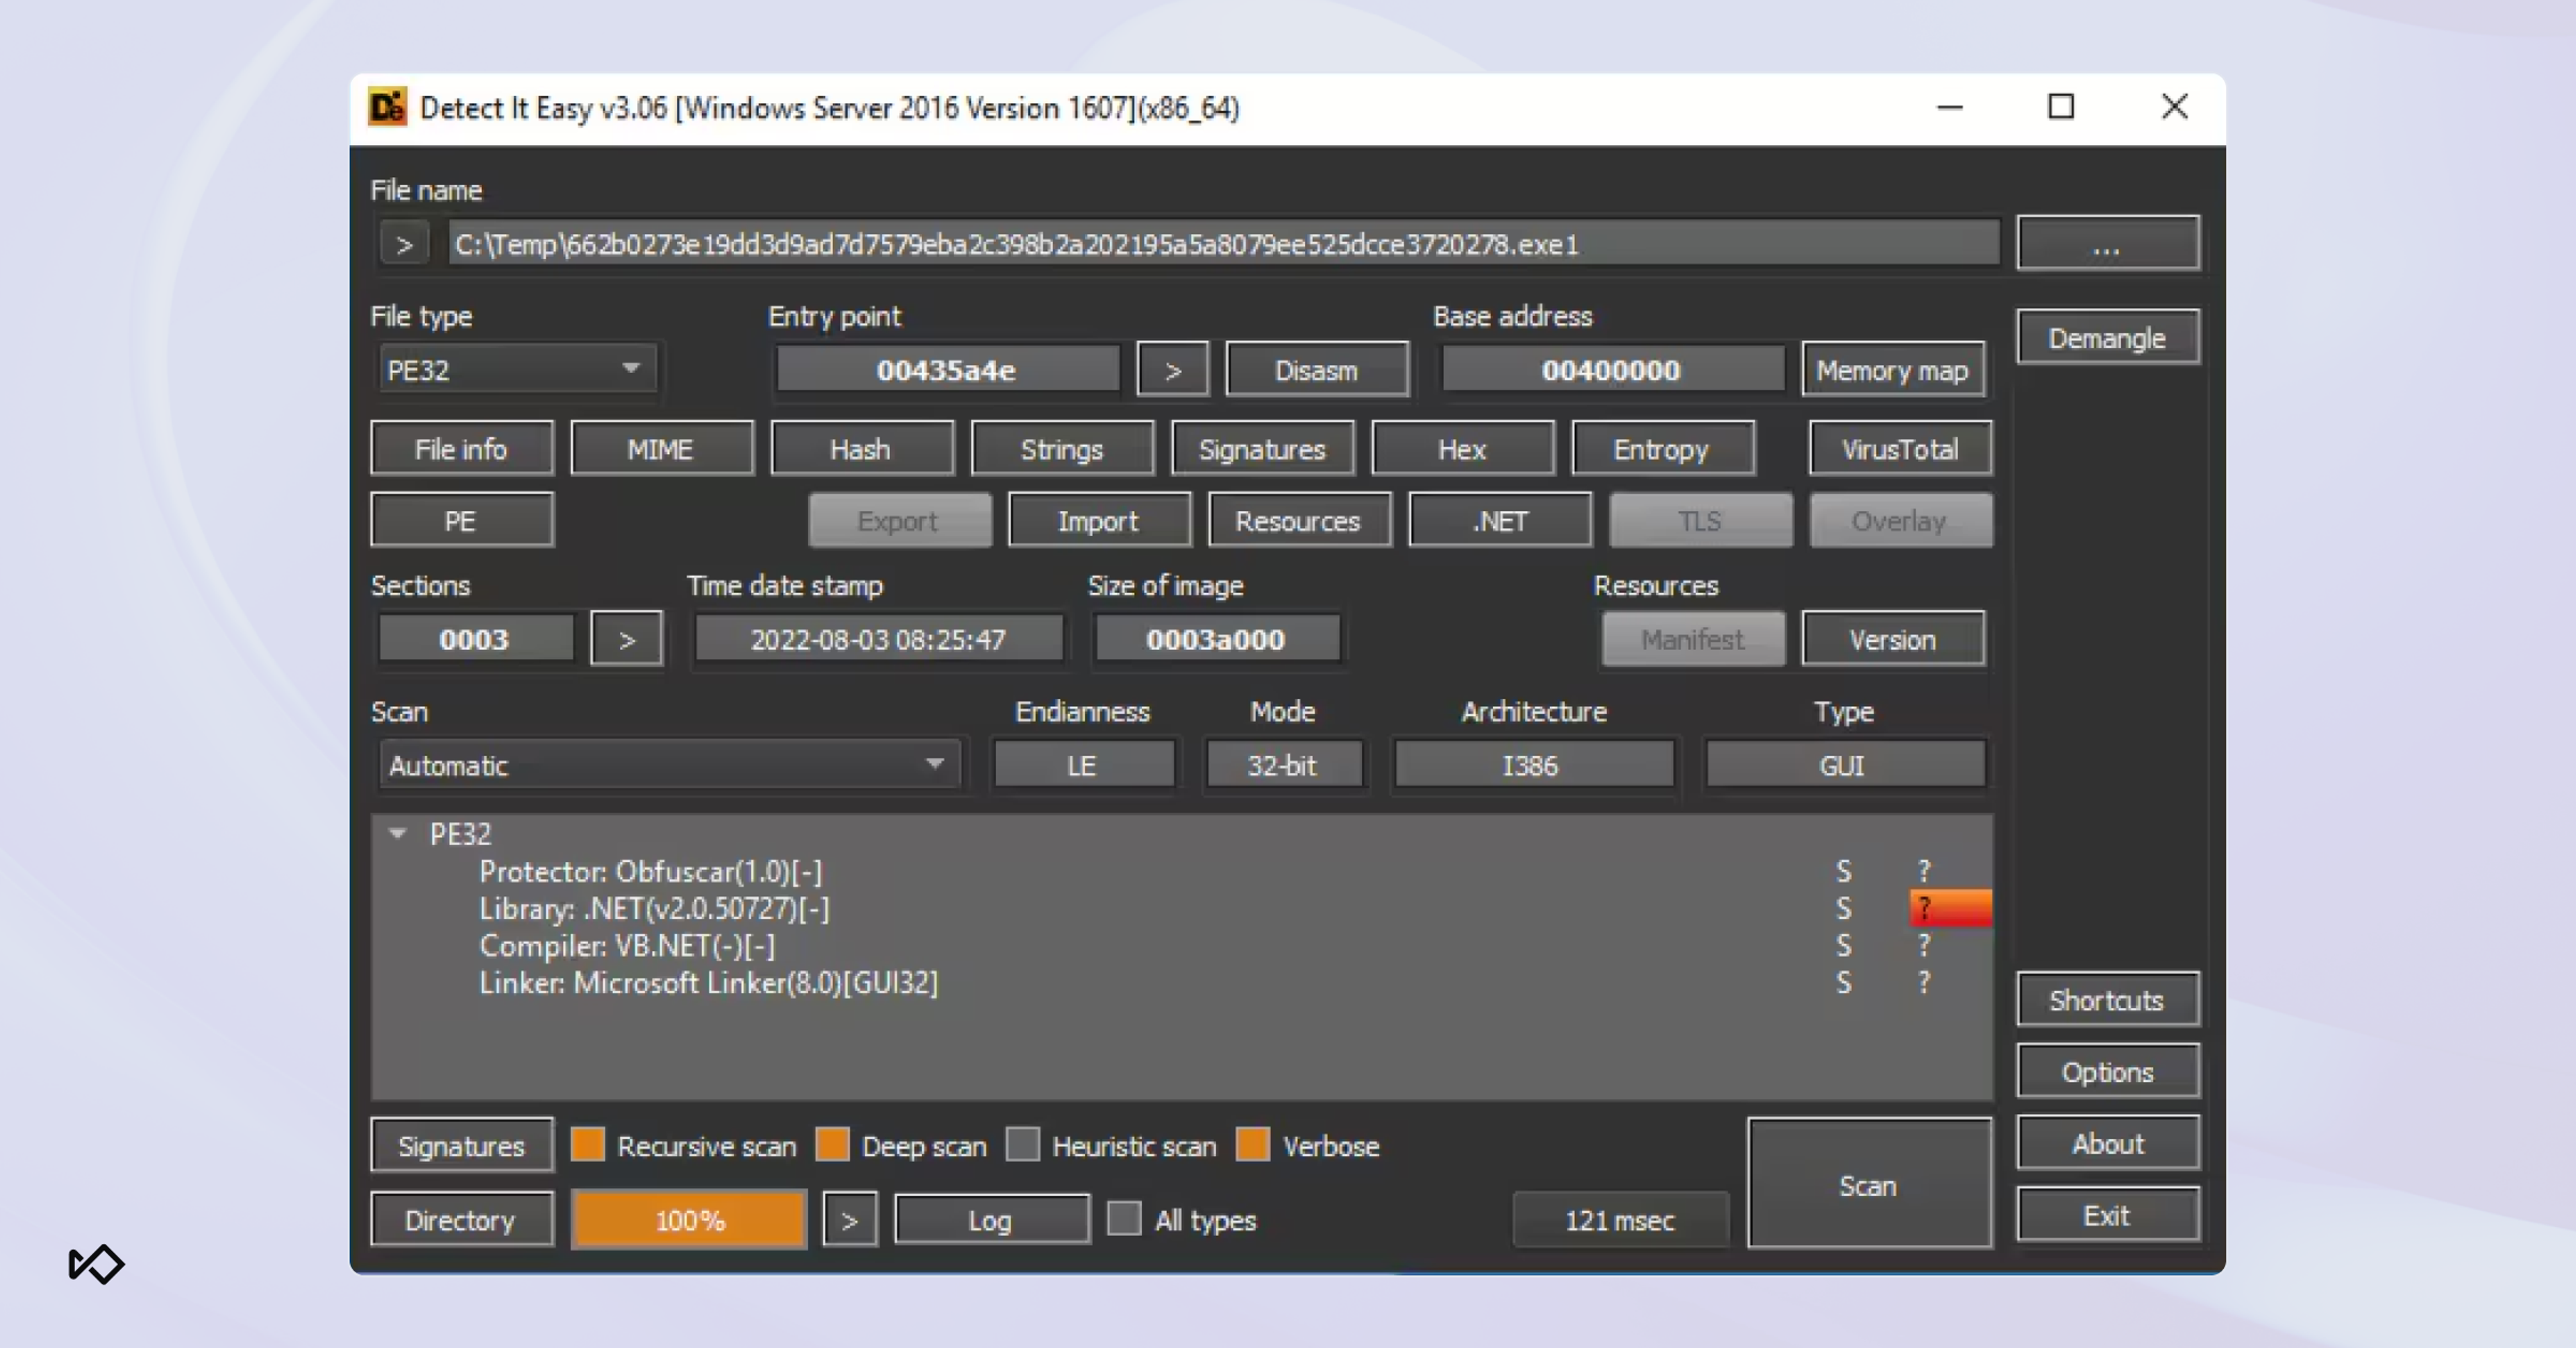Screen dimensions: 2576x1348
Task: Open the sections arrow button
Action: point(627,639)
